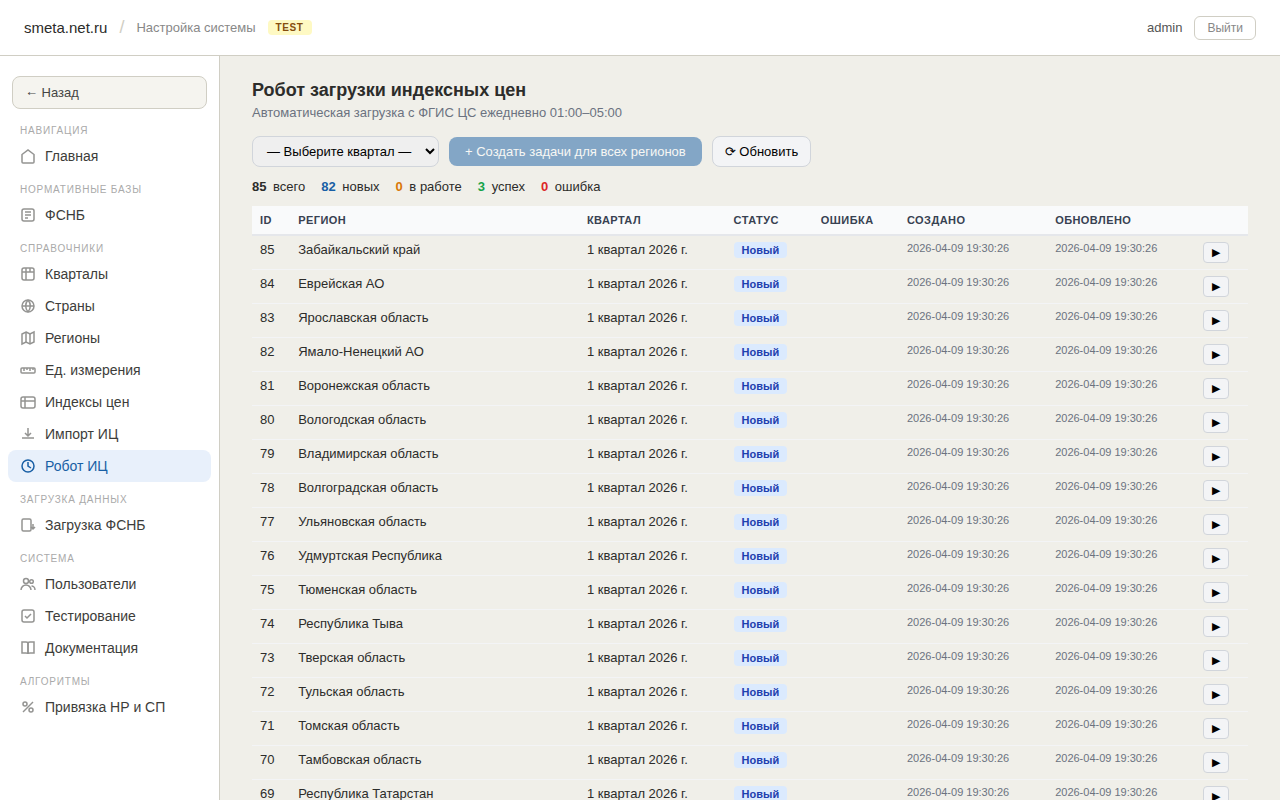Open the Выберите квартал dropdown

point(345,151)
